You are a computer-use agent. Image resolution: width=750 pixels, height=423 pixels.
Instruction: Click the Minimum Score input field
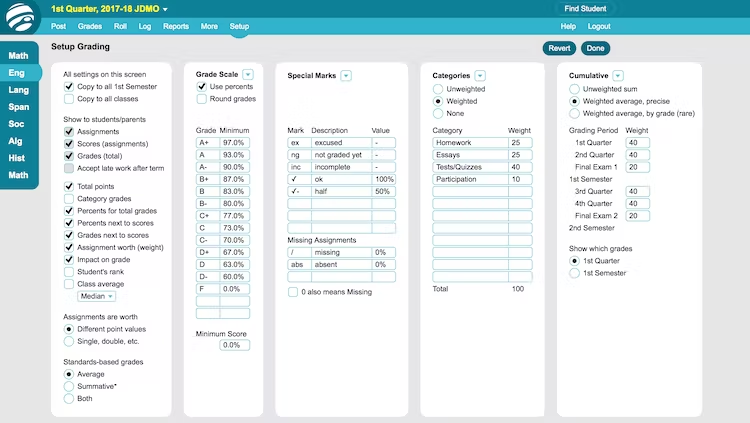(233, 345)
